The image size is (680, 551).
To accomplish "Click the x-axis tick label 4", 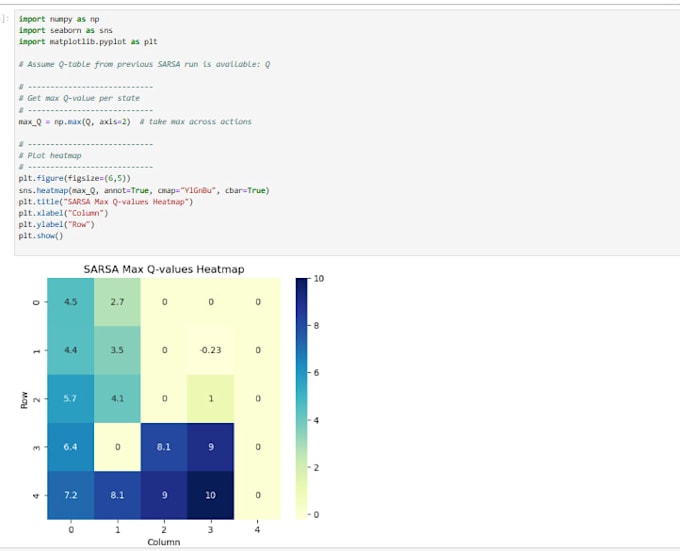I will tap(257, 530).
